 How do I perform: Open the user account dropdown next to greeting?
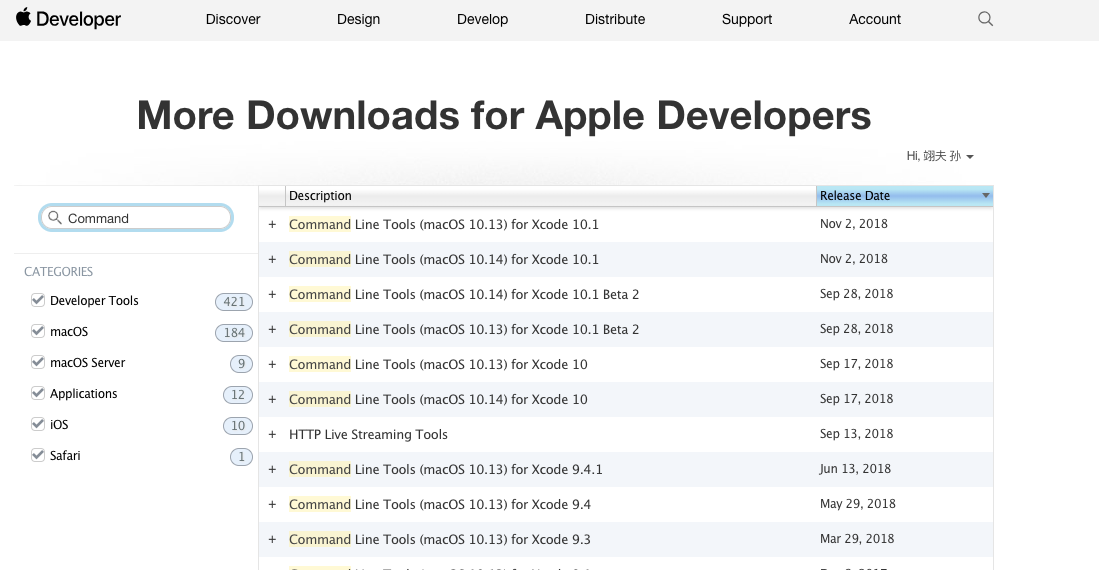970,157
